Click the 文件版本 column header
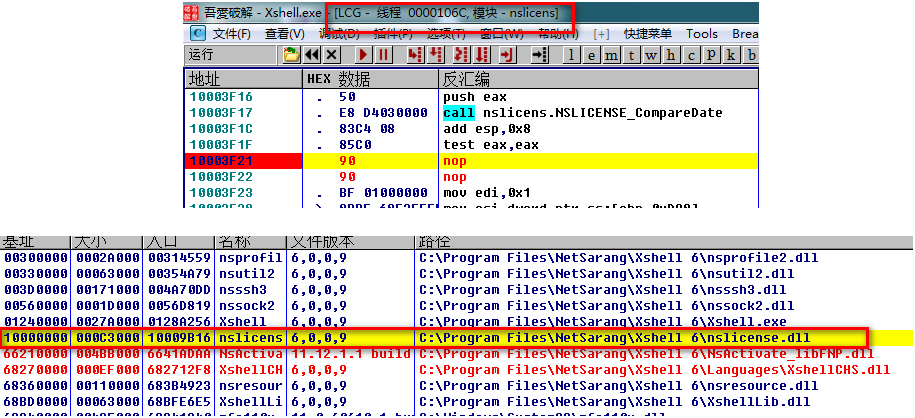The image size is (915, 418). click(x=350, y=241)
